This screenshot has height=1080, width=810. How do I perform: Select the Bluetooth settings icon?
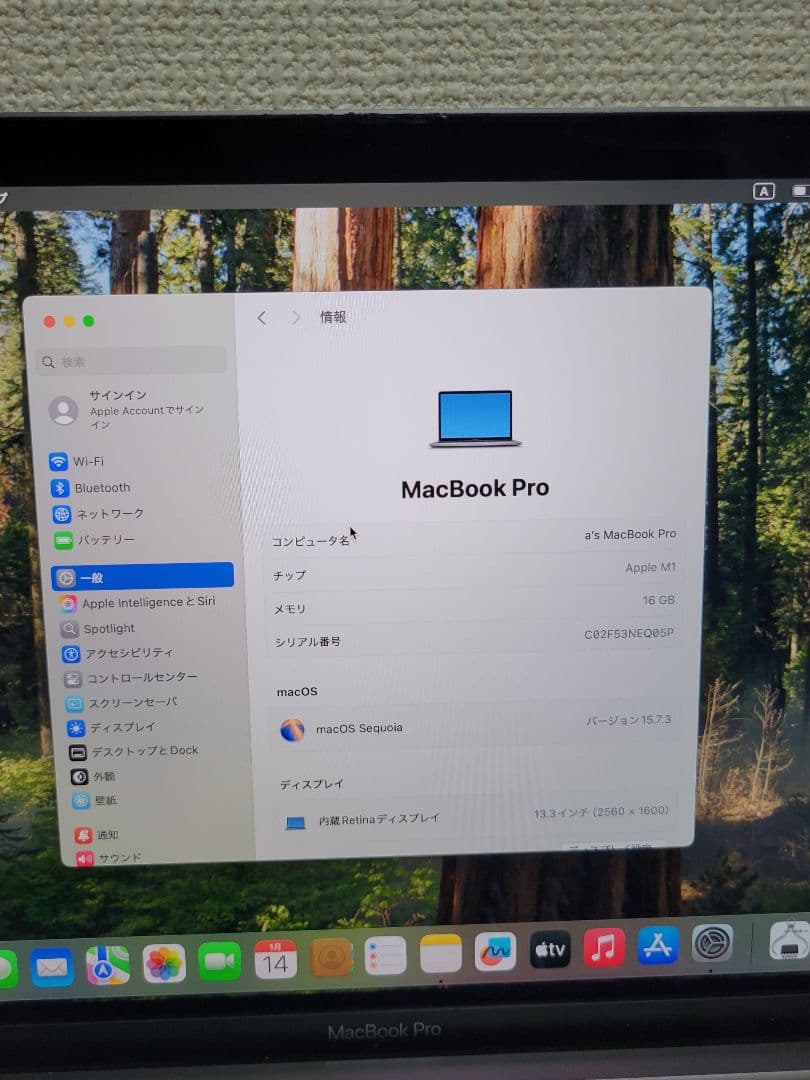(x=62, y=488)
